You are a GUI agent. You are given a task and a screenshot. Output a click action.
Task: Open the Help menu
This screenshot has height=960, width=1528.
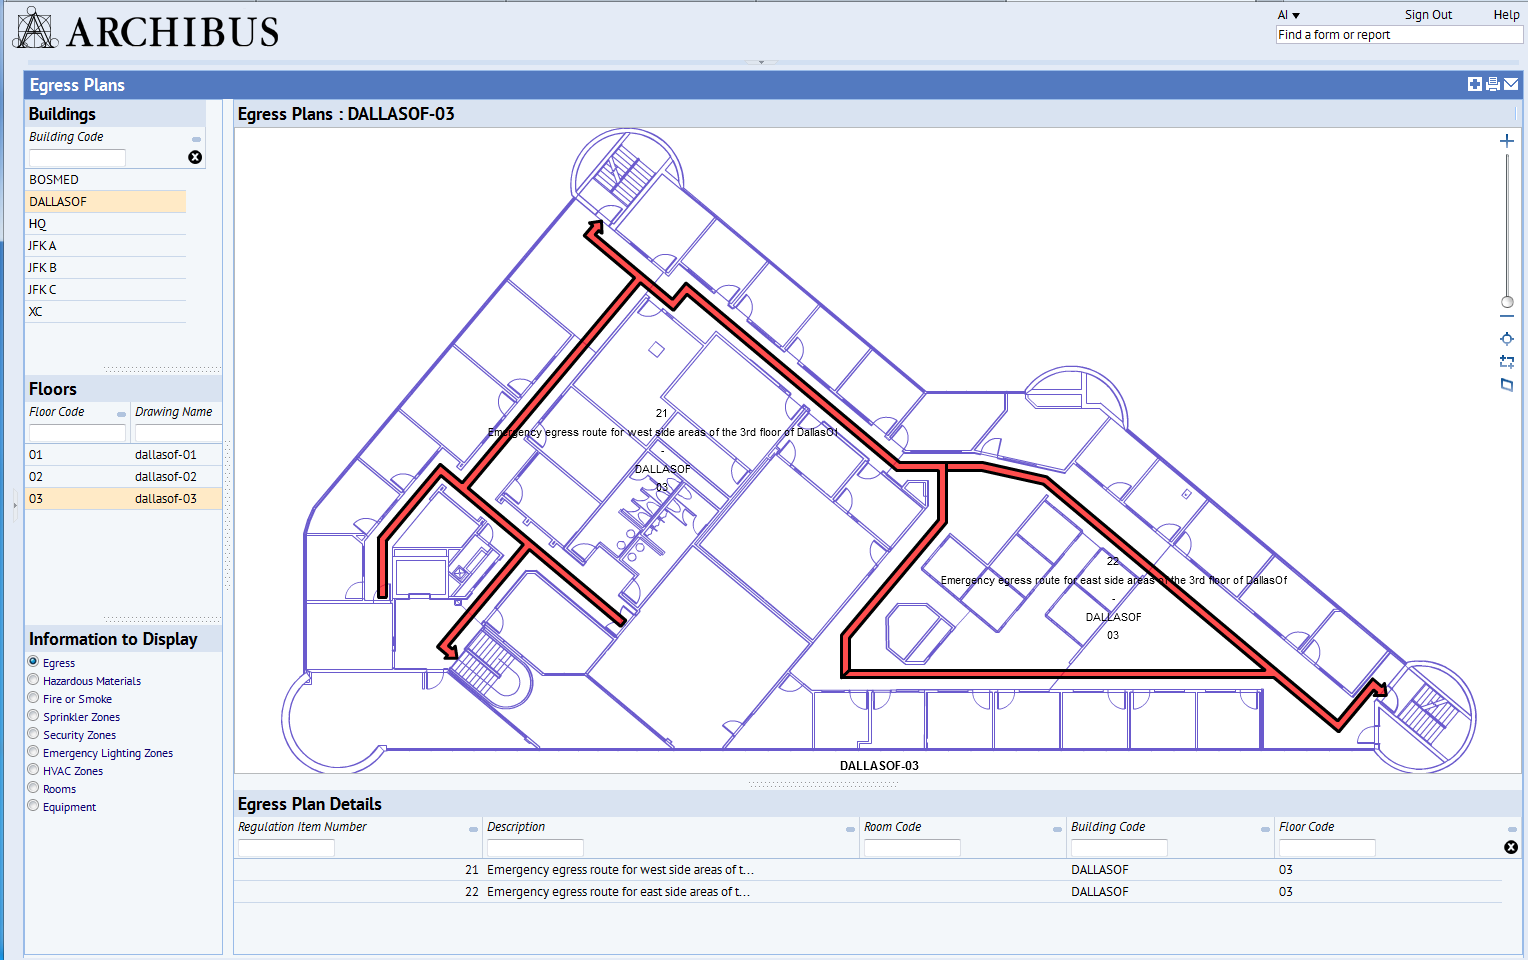pyautogui.click(x=1506, y=15)
